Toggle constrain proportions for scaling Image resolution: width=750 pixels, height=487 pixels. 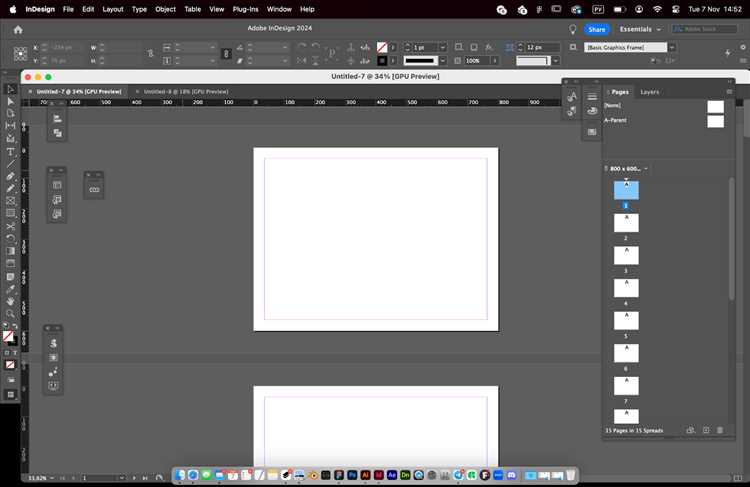(x=227, y=54)
